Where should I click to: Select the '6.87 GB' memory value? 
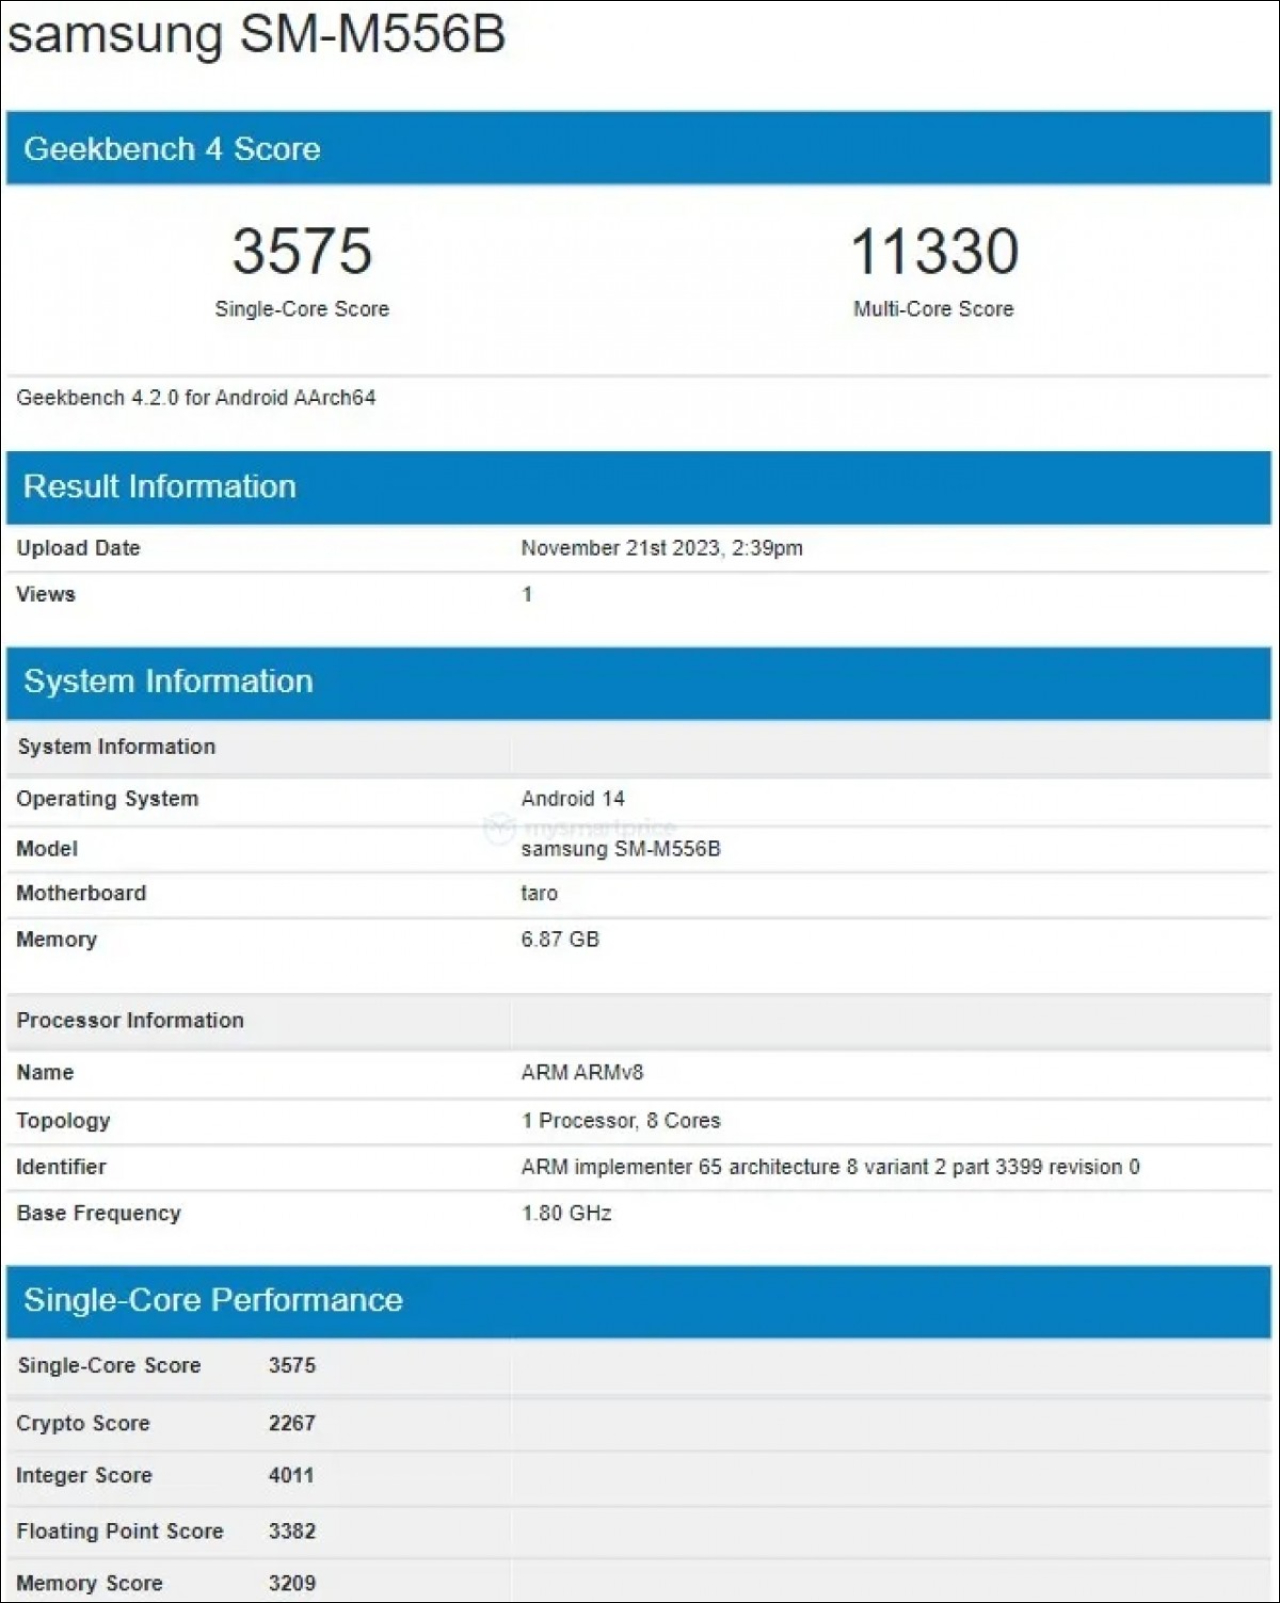coord(560,939)
